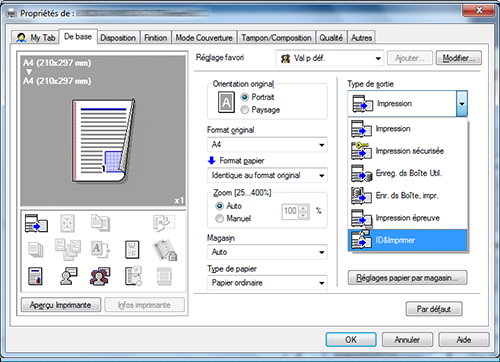This screenshot has height=362, width=500.
Task: Click the grayed Infos imprimante button
Action: point(144,305)
